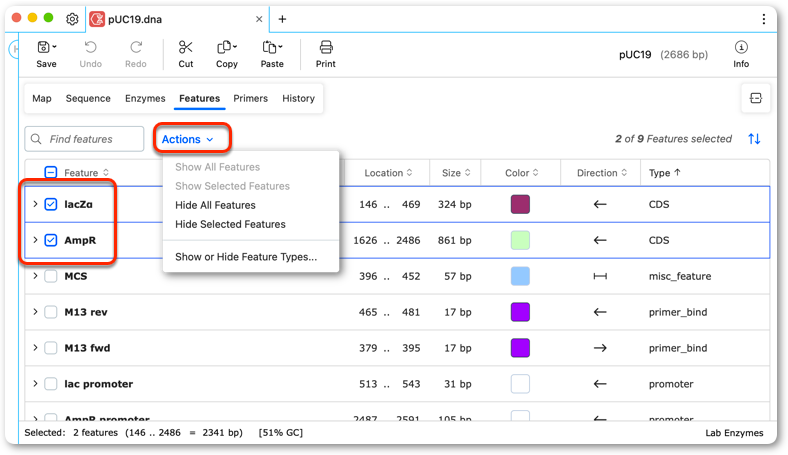Switch to the Enzymes tab

tap(145, 99)
